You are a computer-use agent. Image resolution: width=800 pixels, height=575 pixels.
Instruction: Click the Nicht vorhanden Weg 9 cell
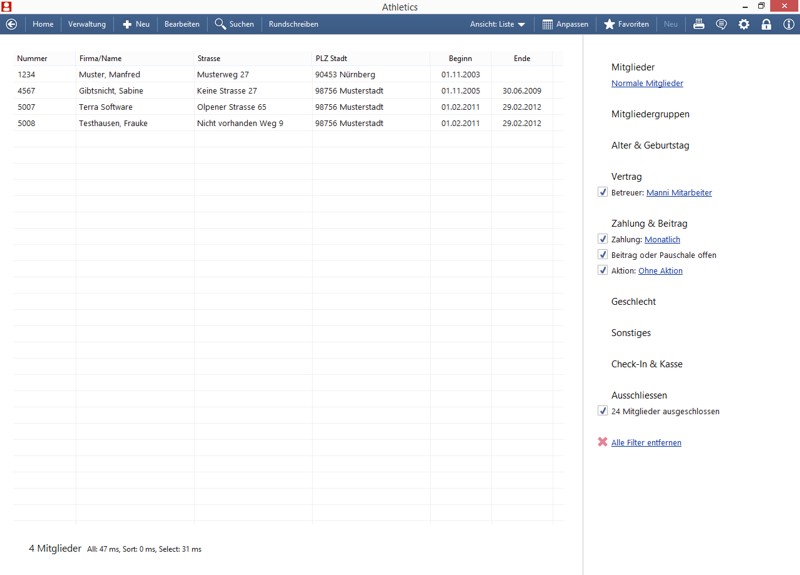(240, 123)
